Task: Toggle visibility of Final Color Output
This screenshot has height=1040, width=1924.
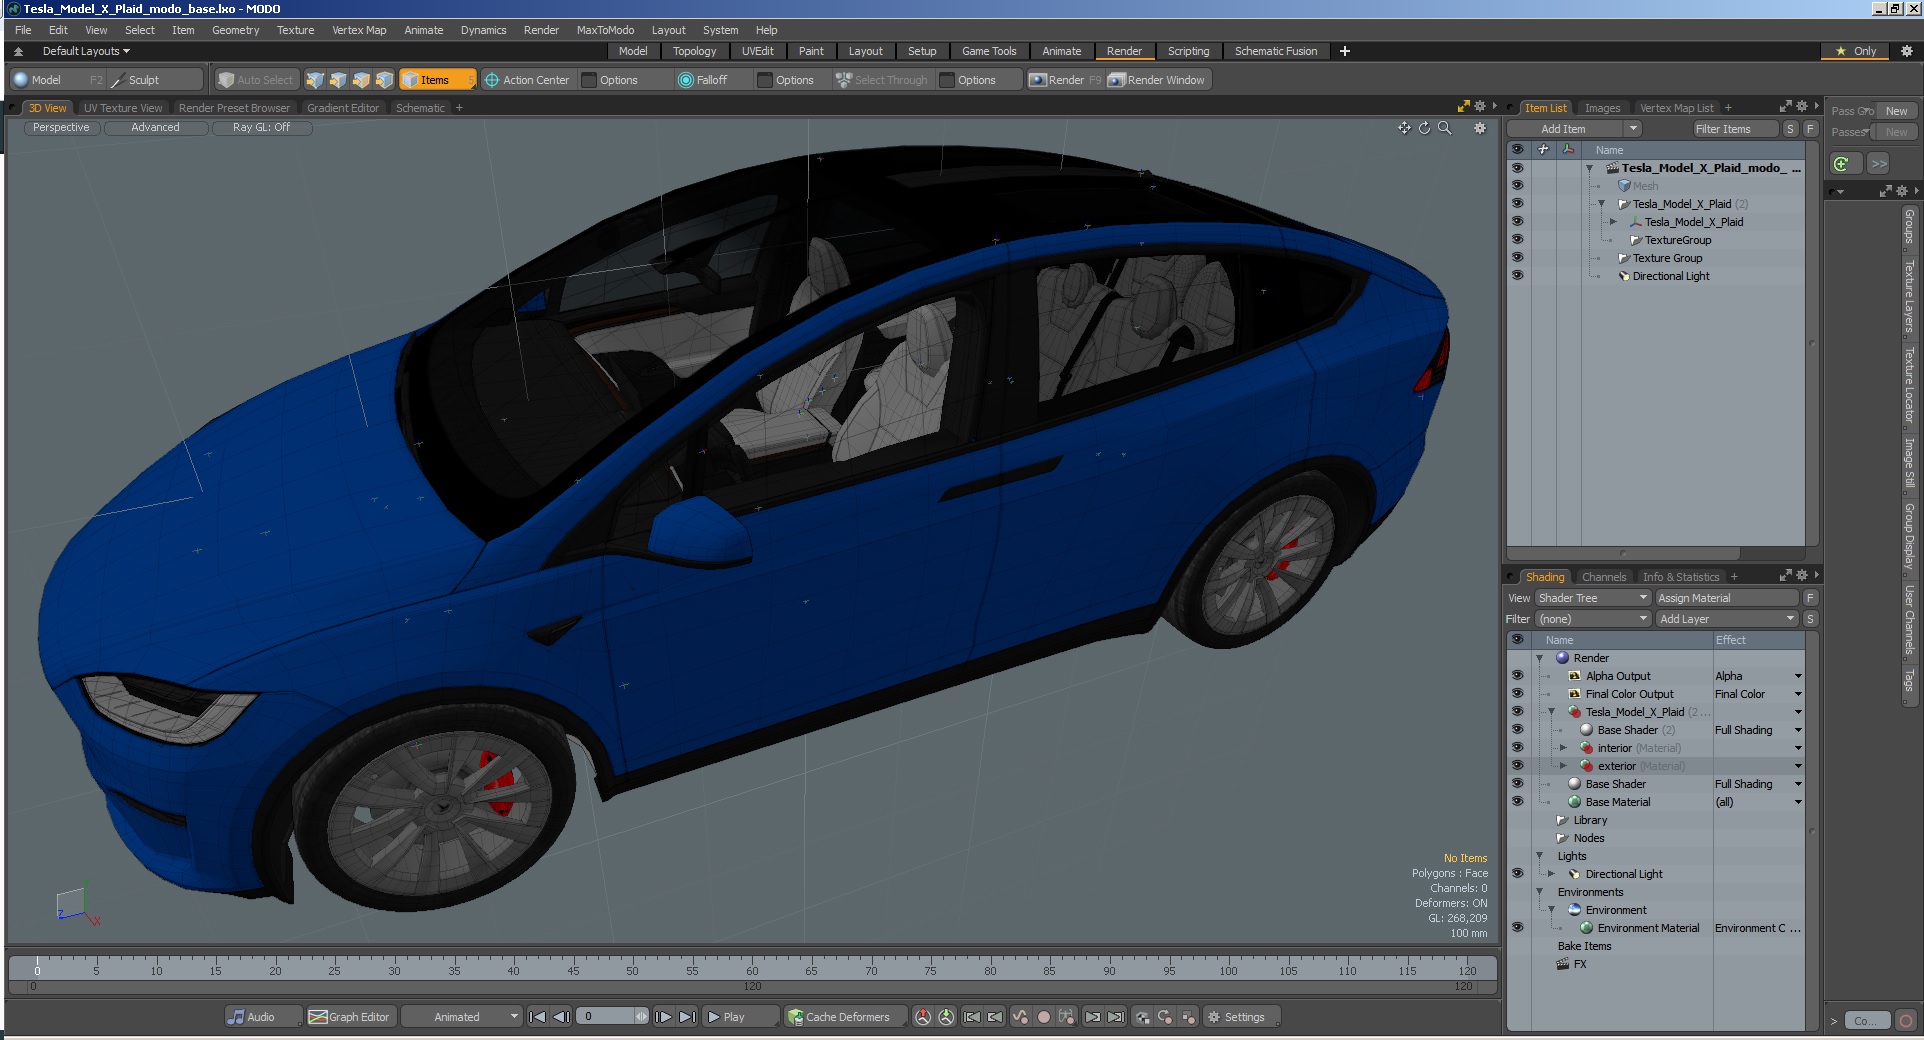Action: [x=1517, y=693]
